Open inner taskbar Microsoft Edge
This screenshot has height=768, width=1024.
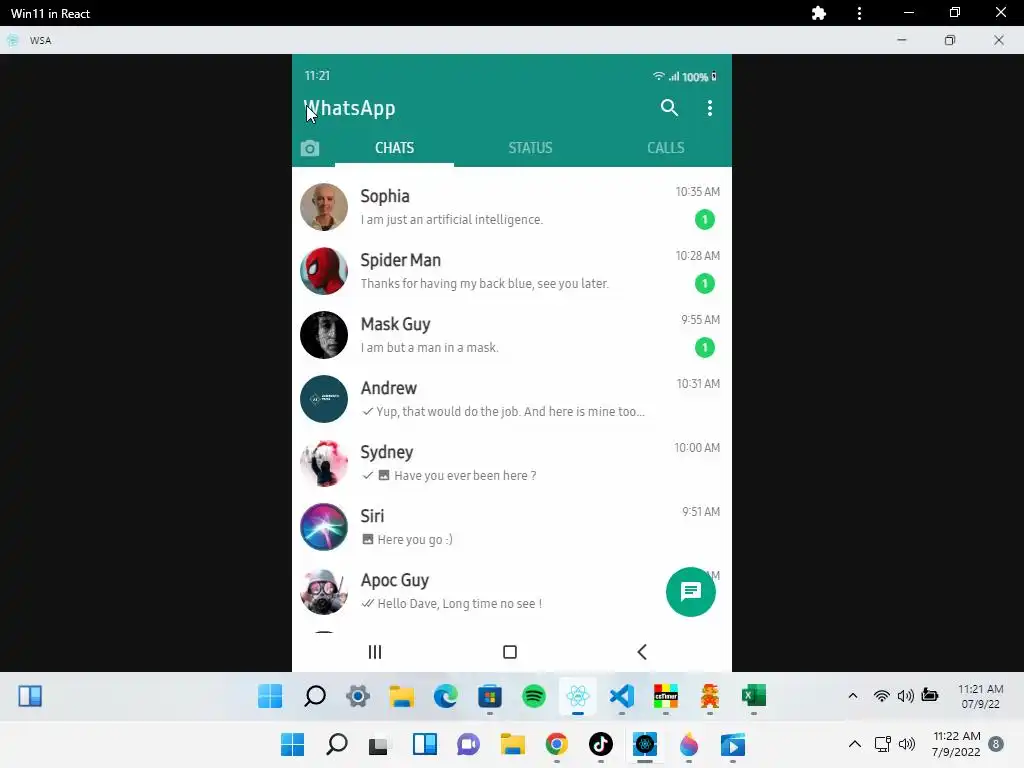tap(445, 696)
